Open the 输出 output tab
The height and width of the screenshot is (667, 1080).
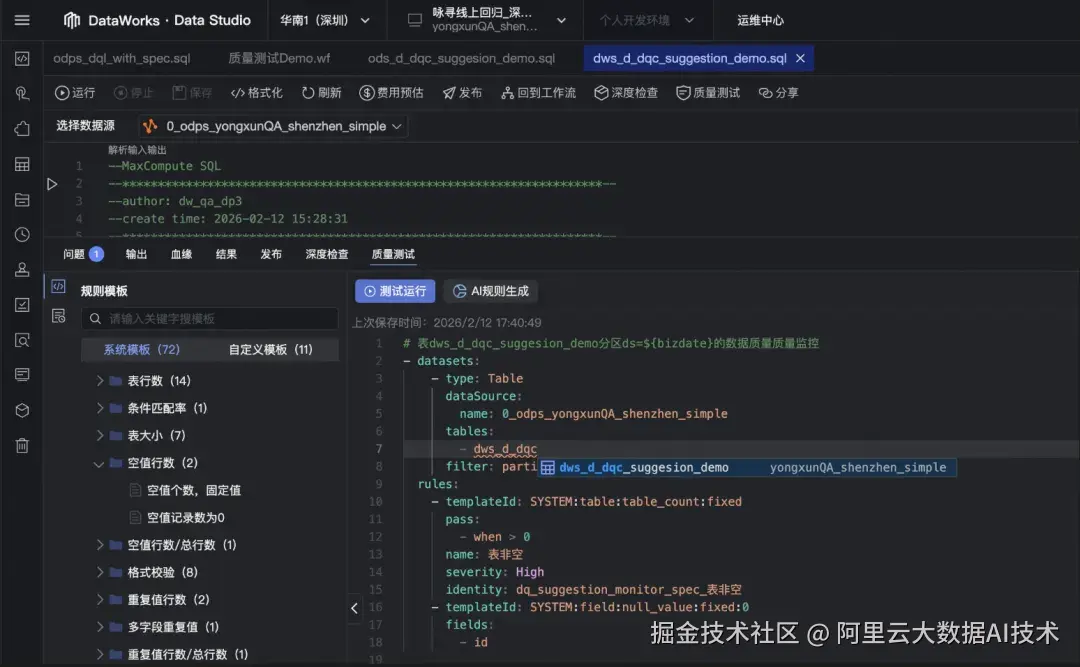(x=136, y=254)
